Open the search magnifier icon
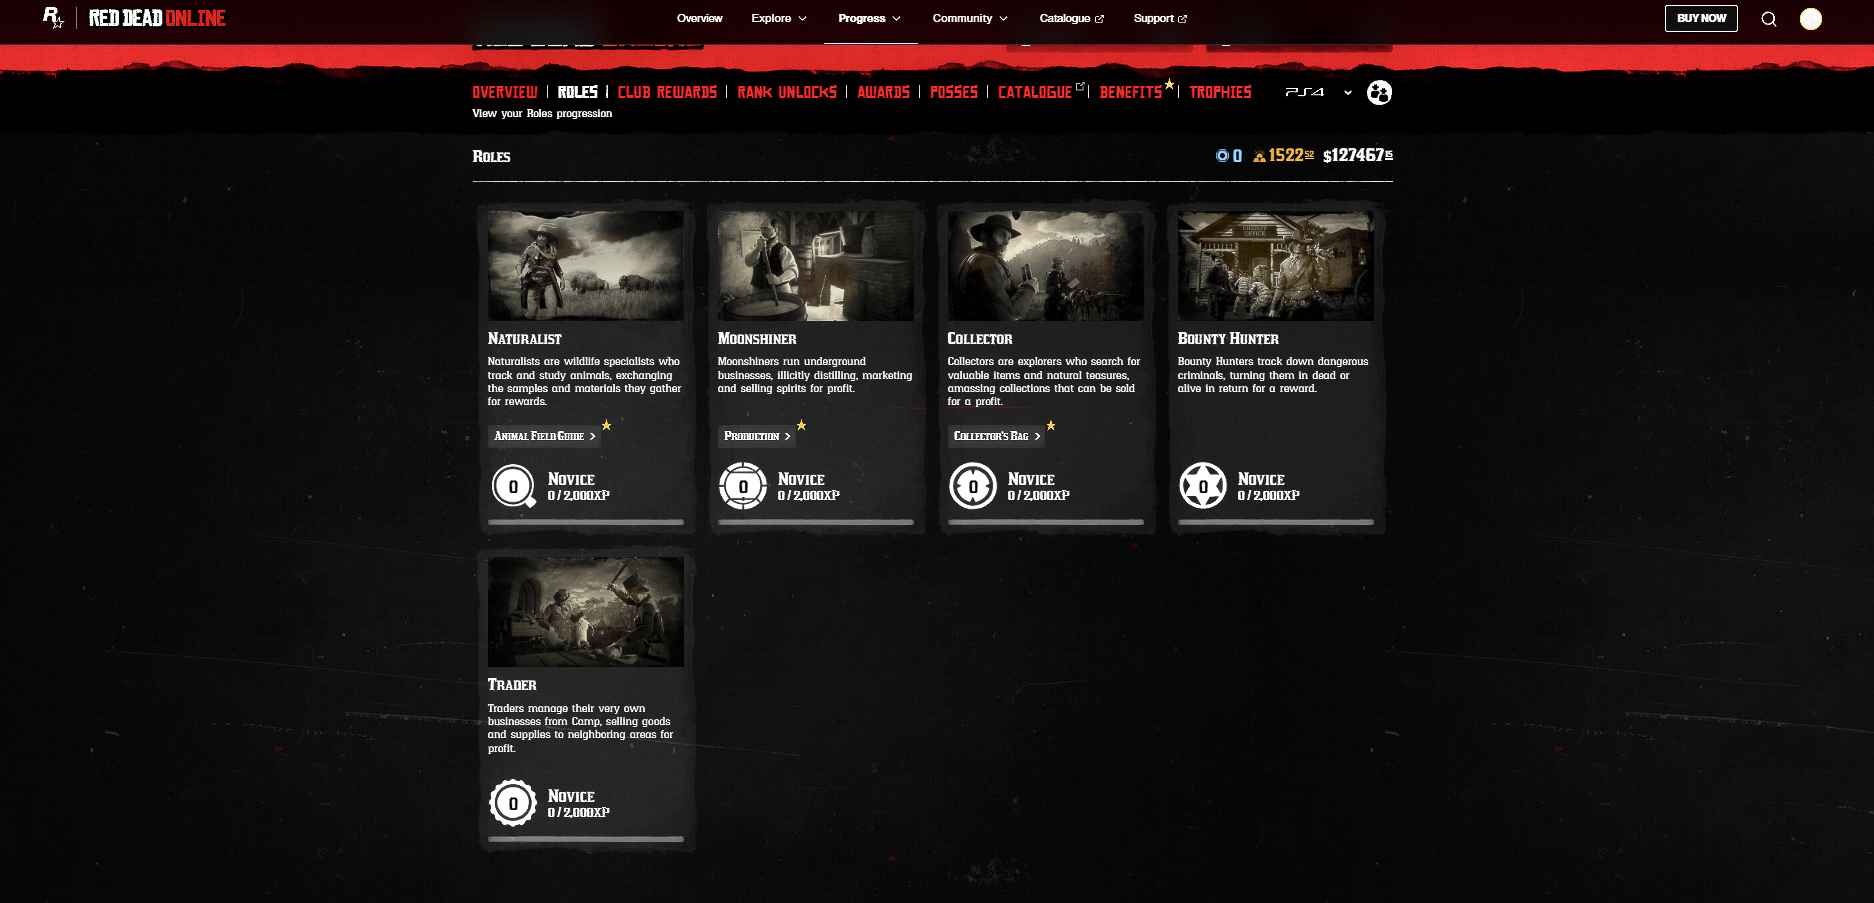1874x903 pixels. tap(1768, 19)
